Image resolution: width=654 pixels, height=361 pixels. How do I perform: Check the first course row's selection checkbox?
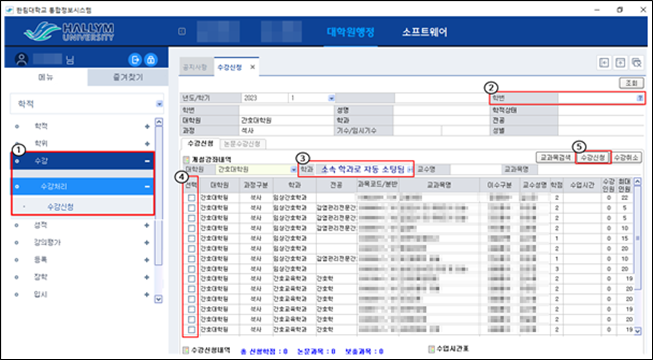click(x=191, y=198)
